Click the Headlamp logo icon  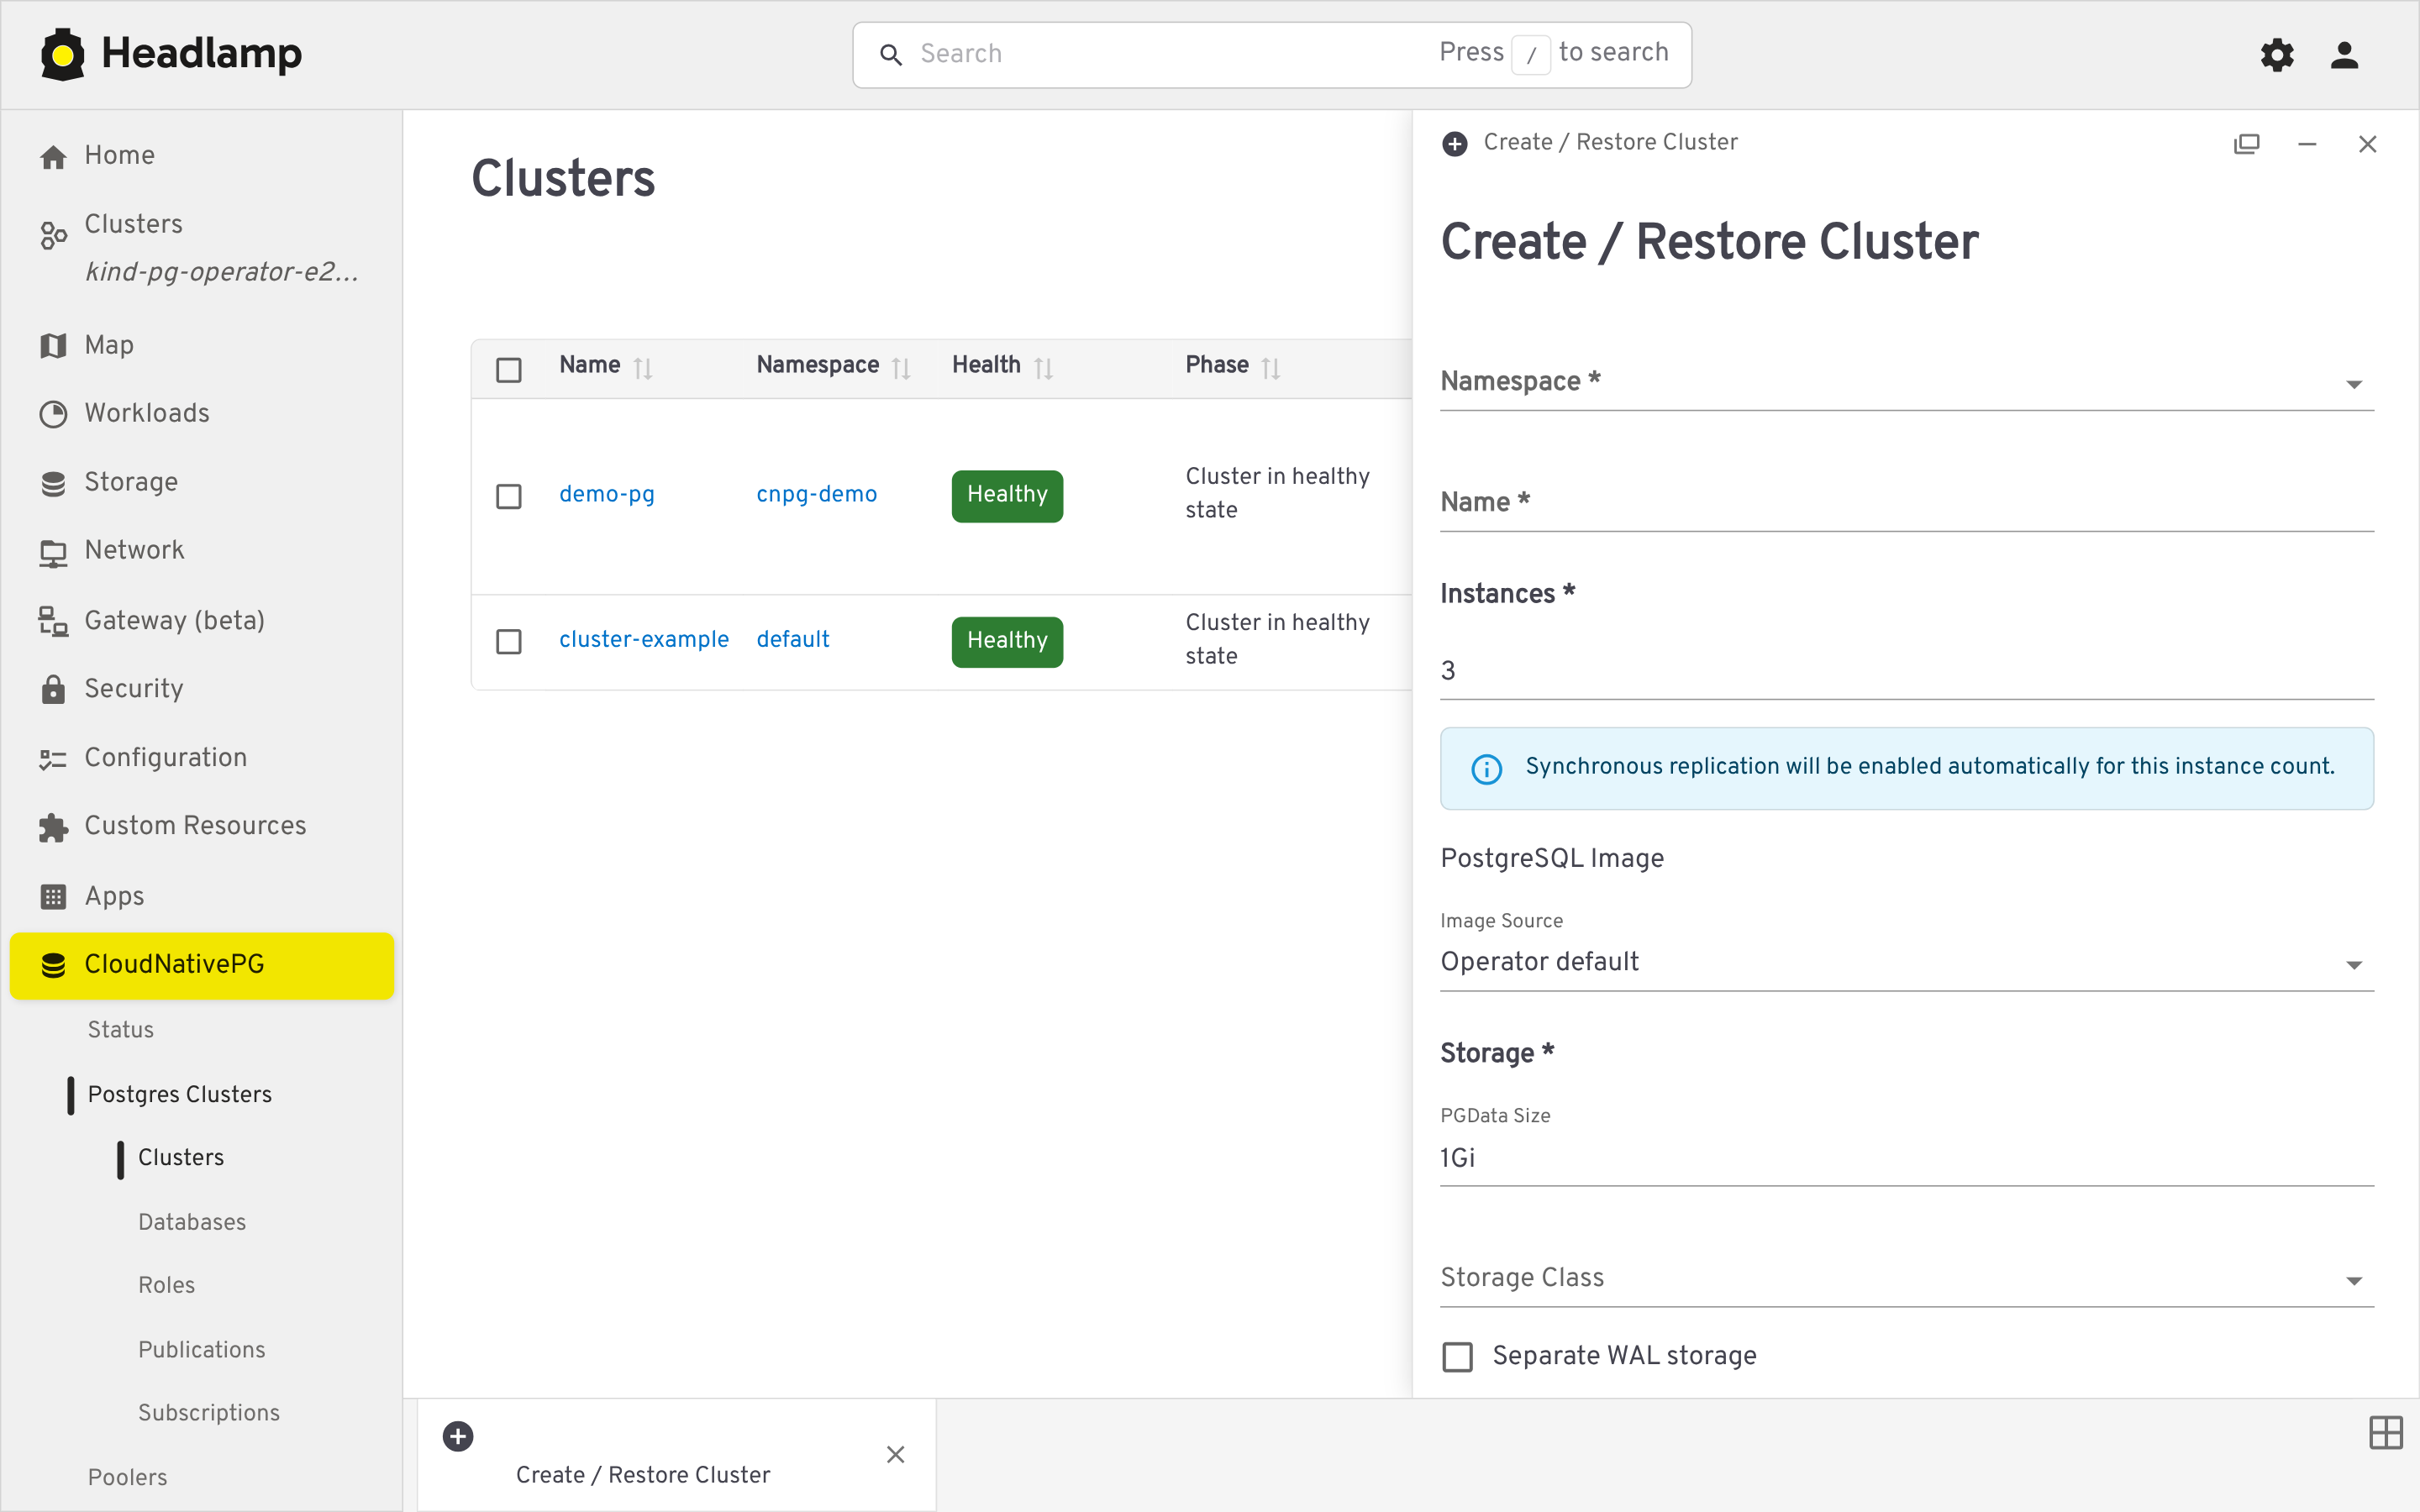point(62,54)
